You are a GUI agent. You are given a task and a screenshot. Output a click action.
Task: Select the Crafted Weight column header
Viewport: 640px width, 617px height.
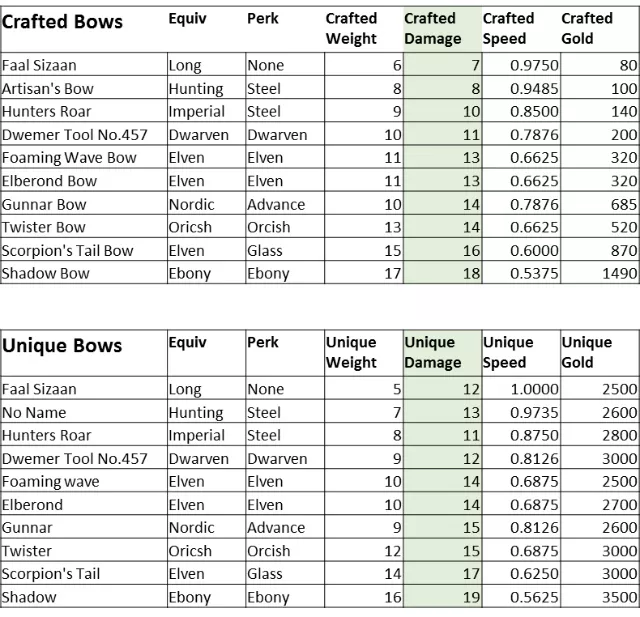click(x=364, y=29)
